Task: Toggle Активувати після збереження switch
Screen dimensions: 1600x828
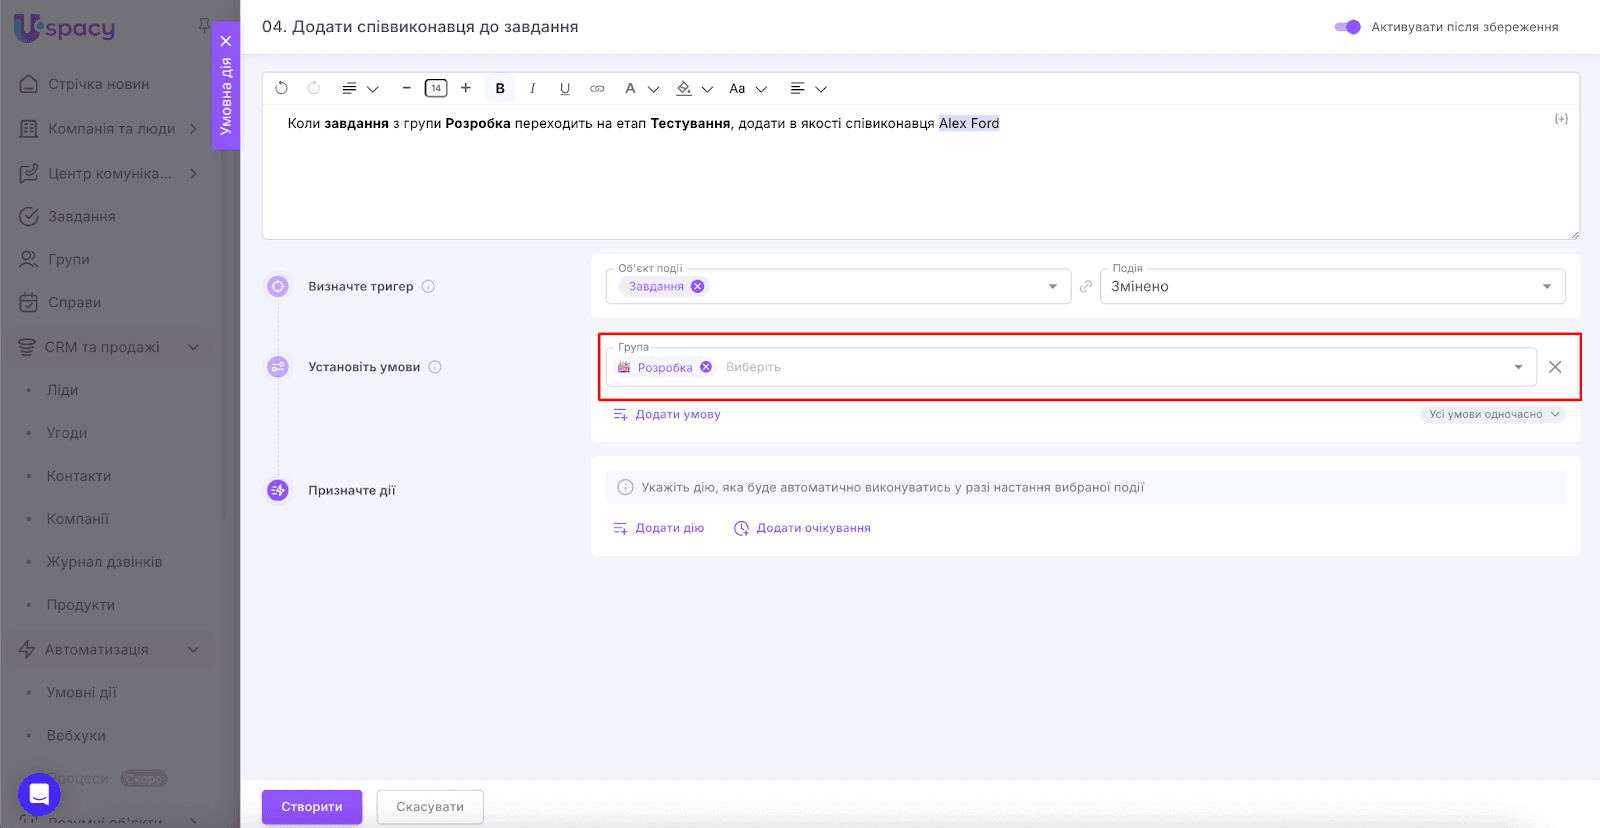Action: tap(1347, 27)
